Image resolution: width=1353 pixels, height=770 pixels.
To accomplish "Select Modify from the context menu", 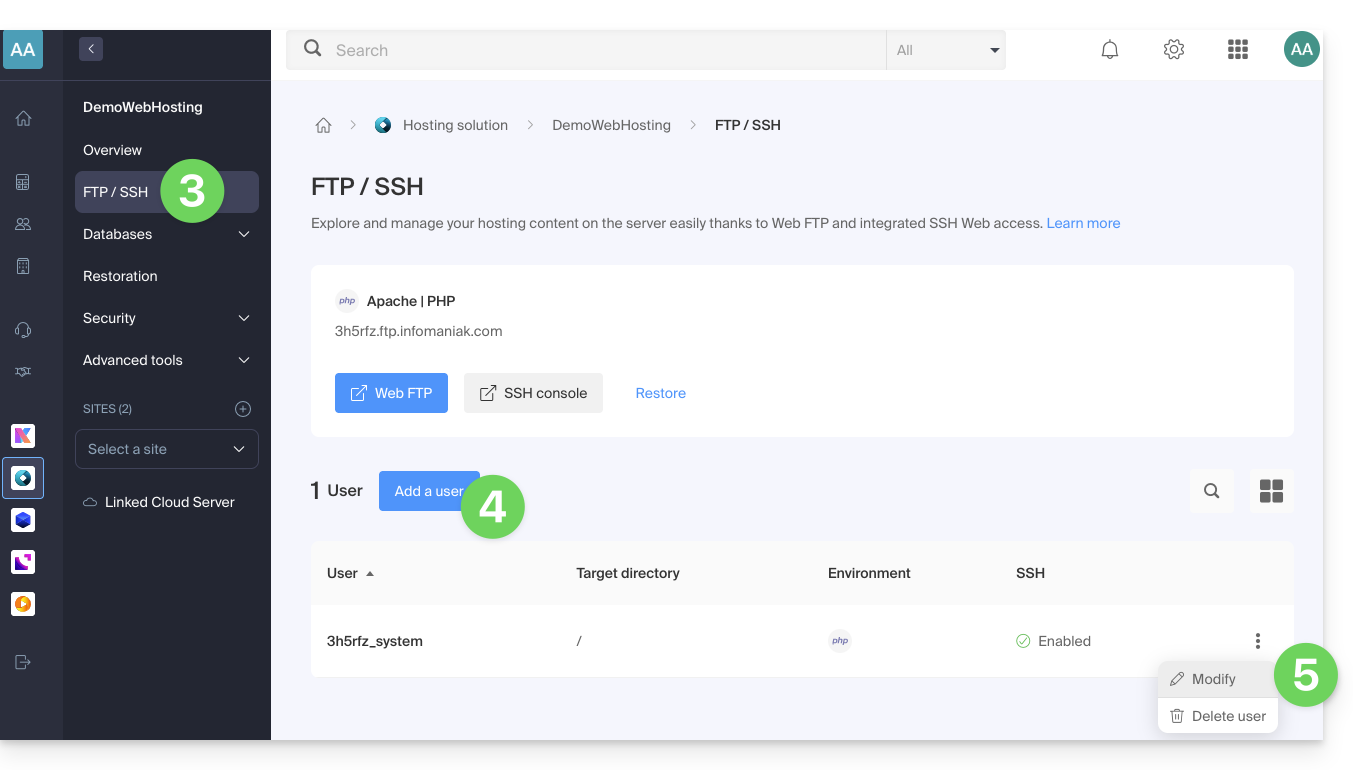I will point(1213,679).
